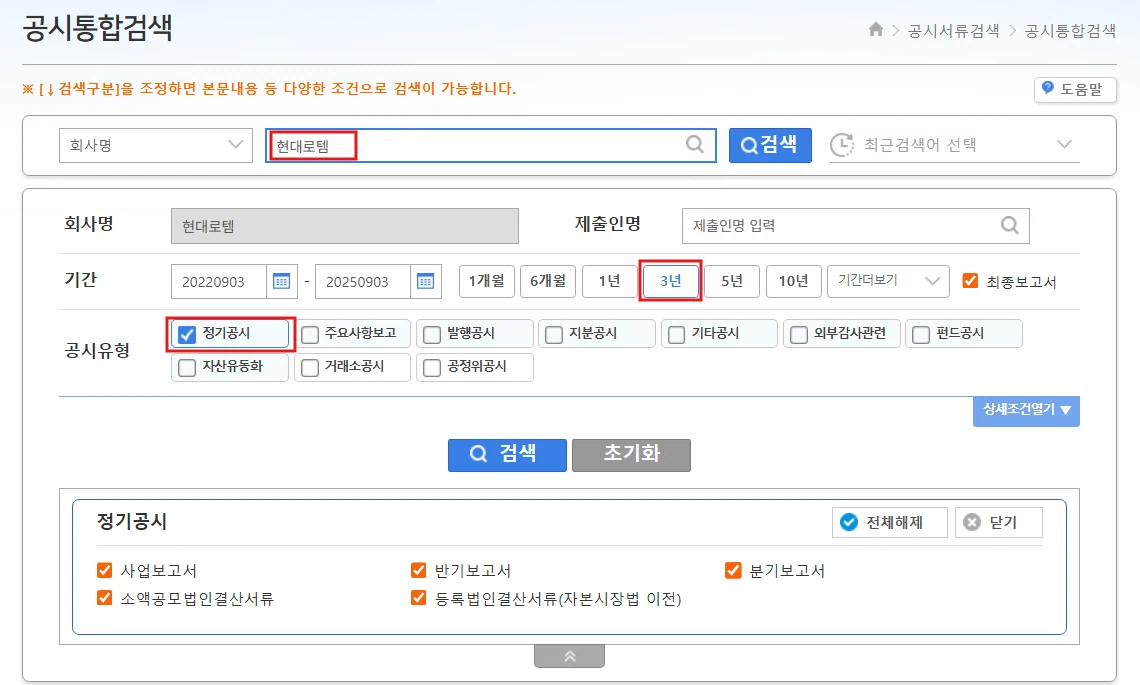This screenshot has width=1140, height=685.
Task: Check the 공정위공시 checkbox
Action: tap(432, 368)
